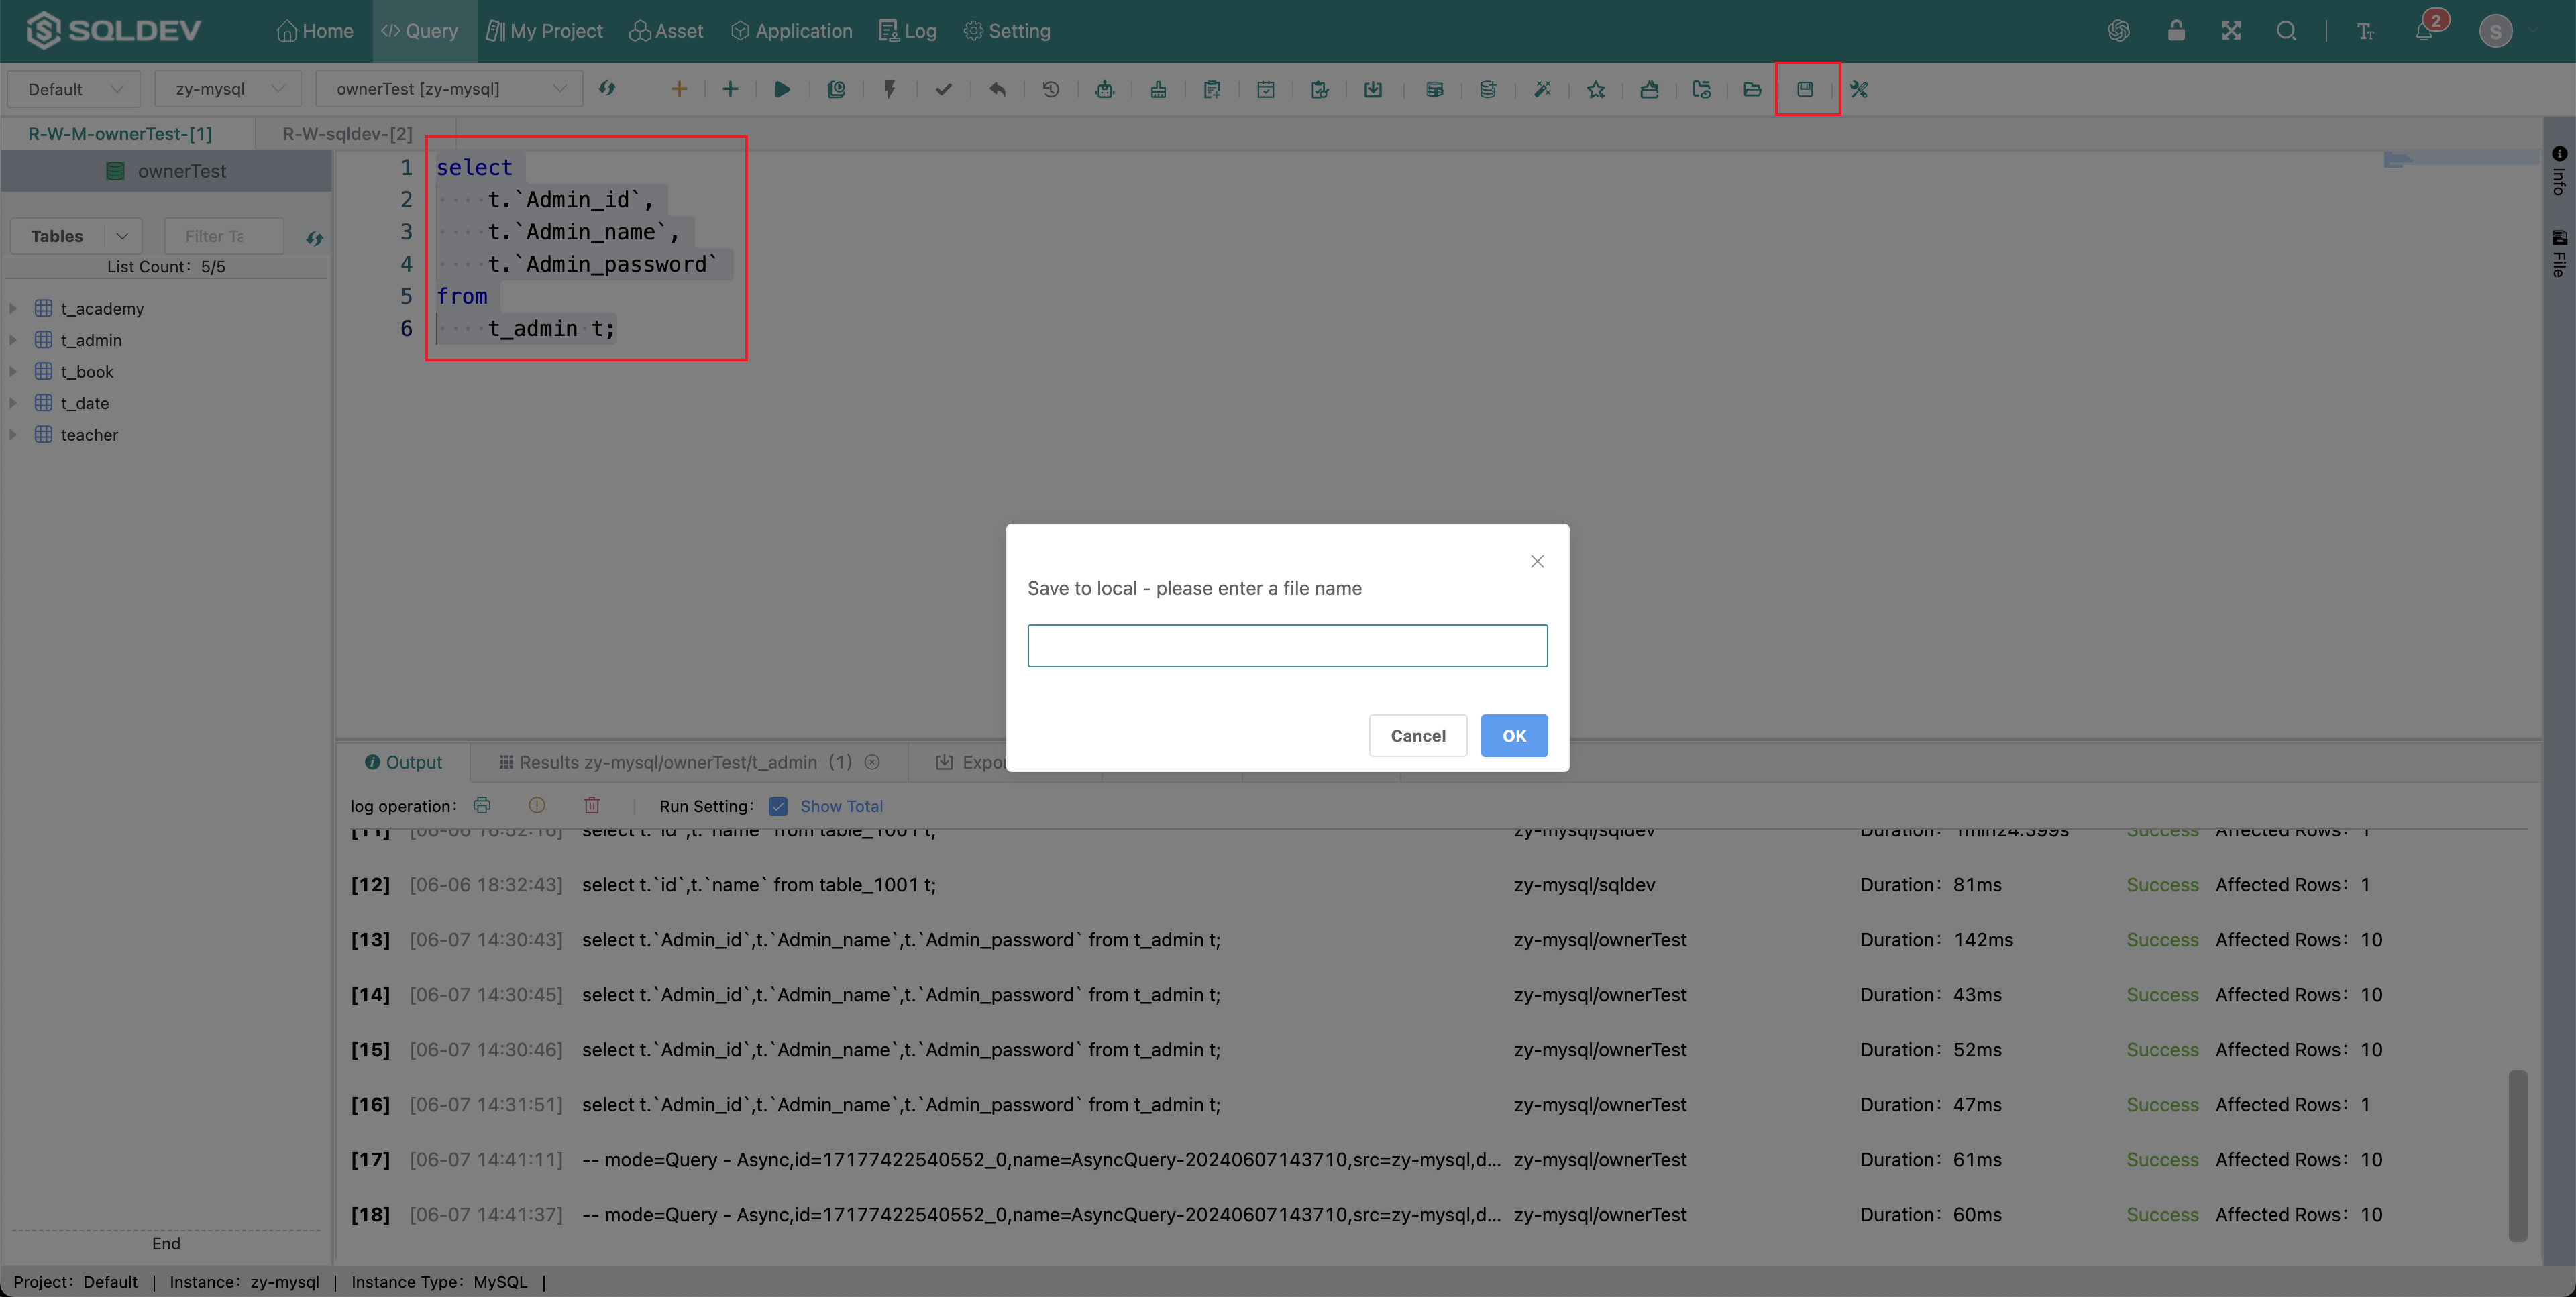Click the open folder icon in toolbar

(1752, 89)
